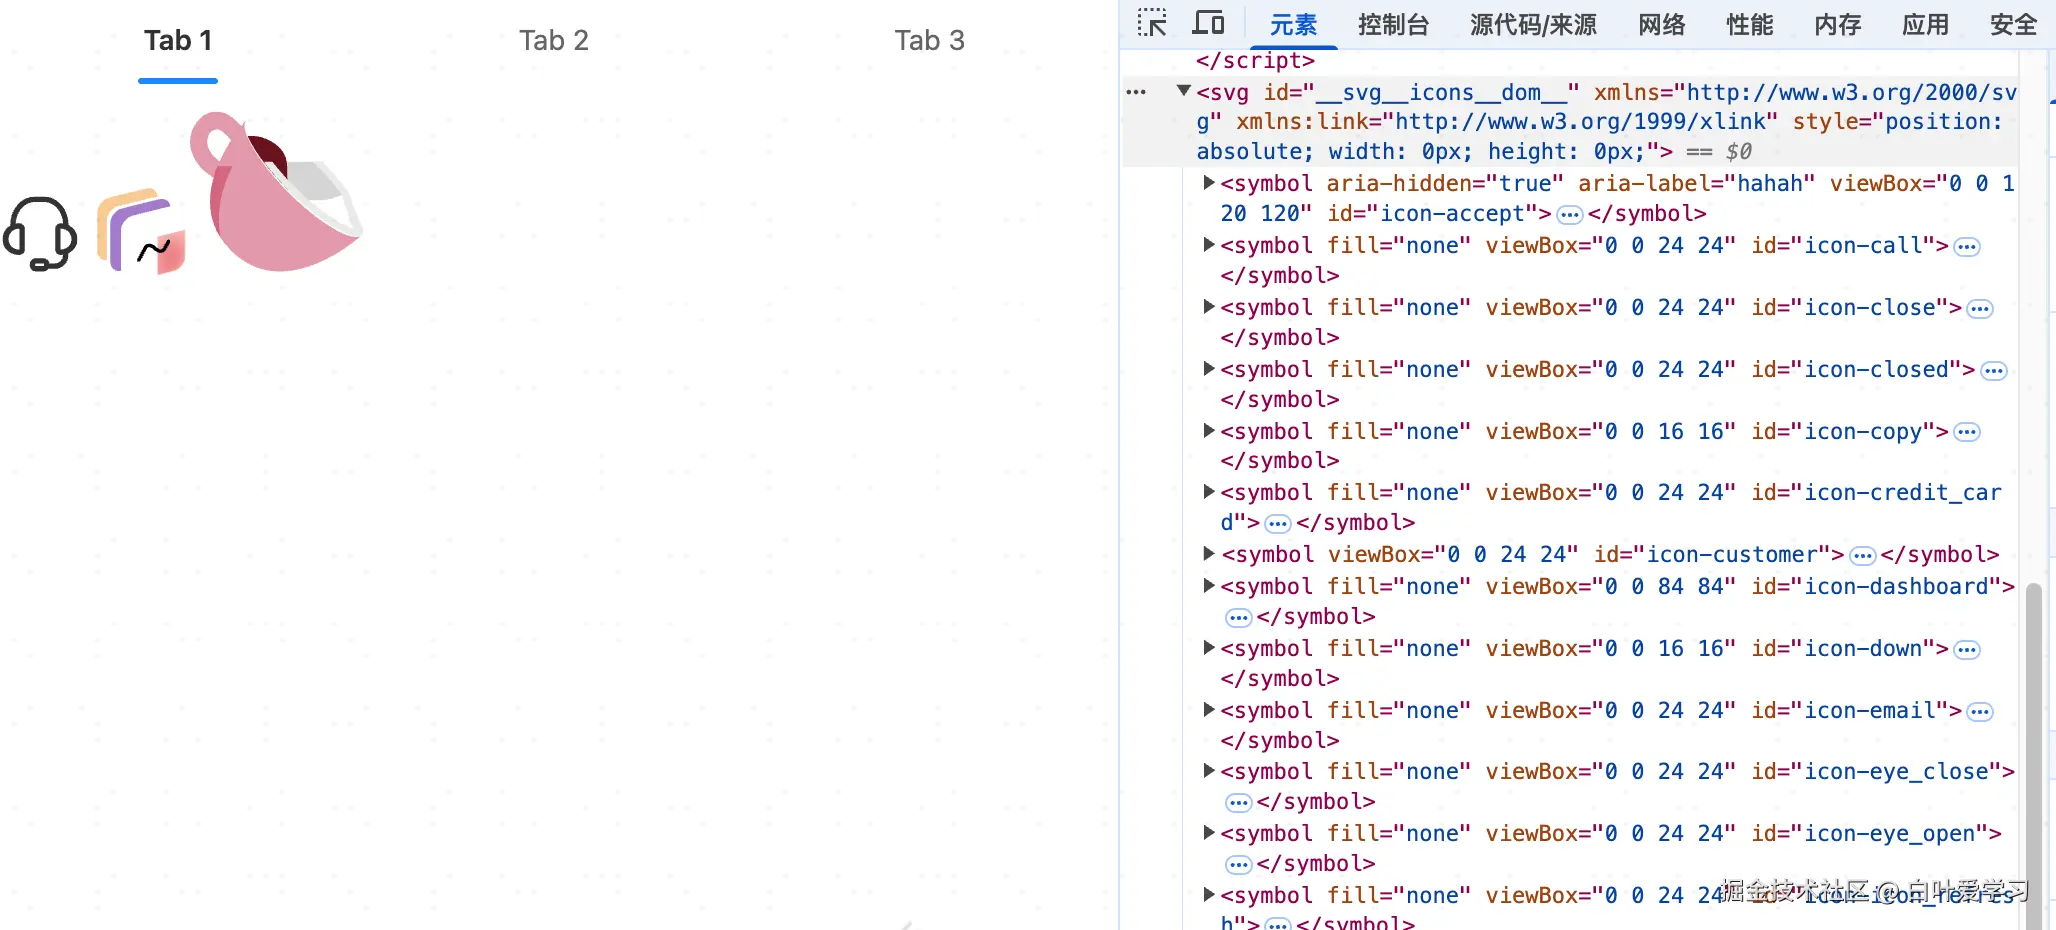The image size is (2056, 930).
Task: Expand the icon-dashboard symbol node
Action: click(1207, 587)
